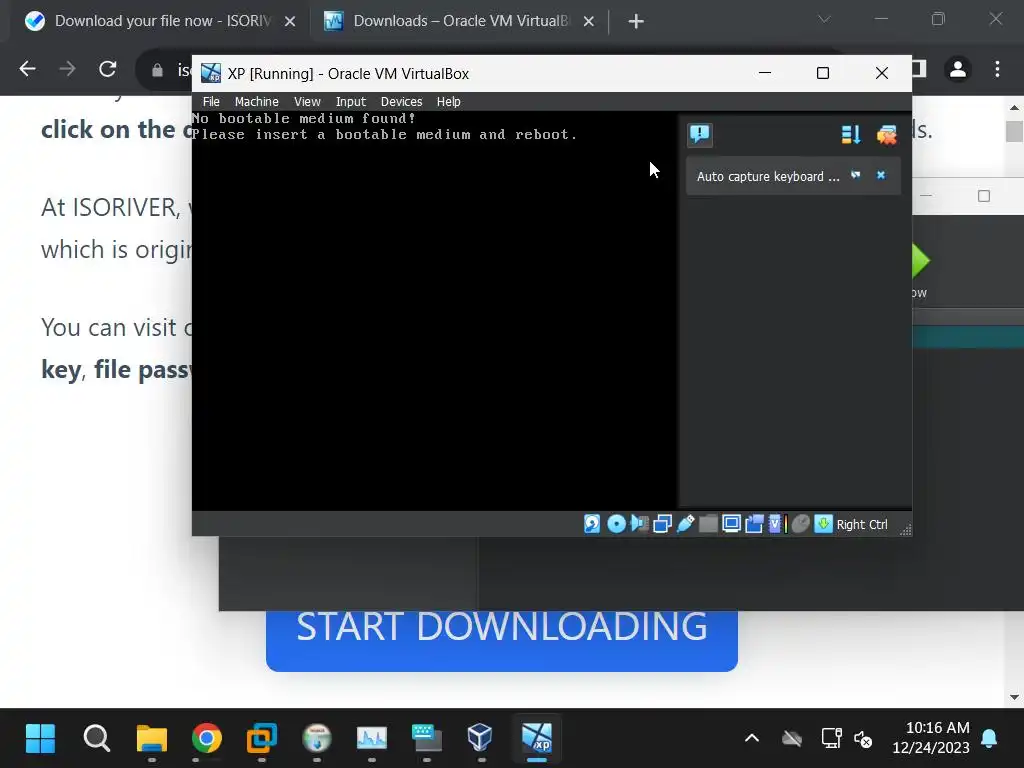The image size is (1024, 768).
Task: Close the ISORIVER browser tab
Action: (x=290, y=22)
